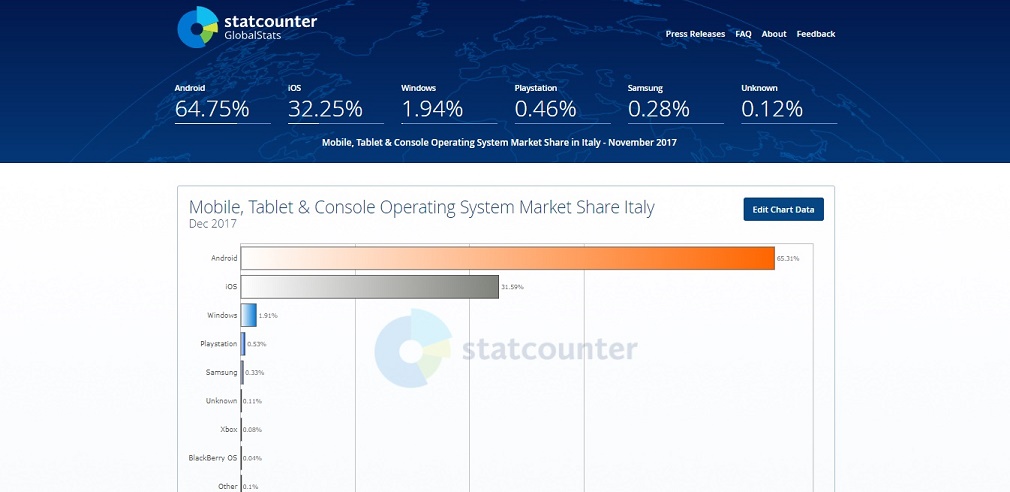Select the Unknown 0.12% header stat
This screenshot has height=492, width=1010.
pyautogui.click(x=789, y=103)
